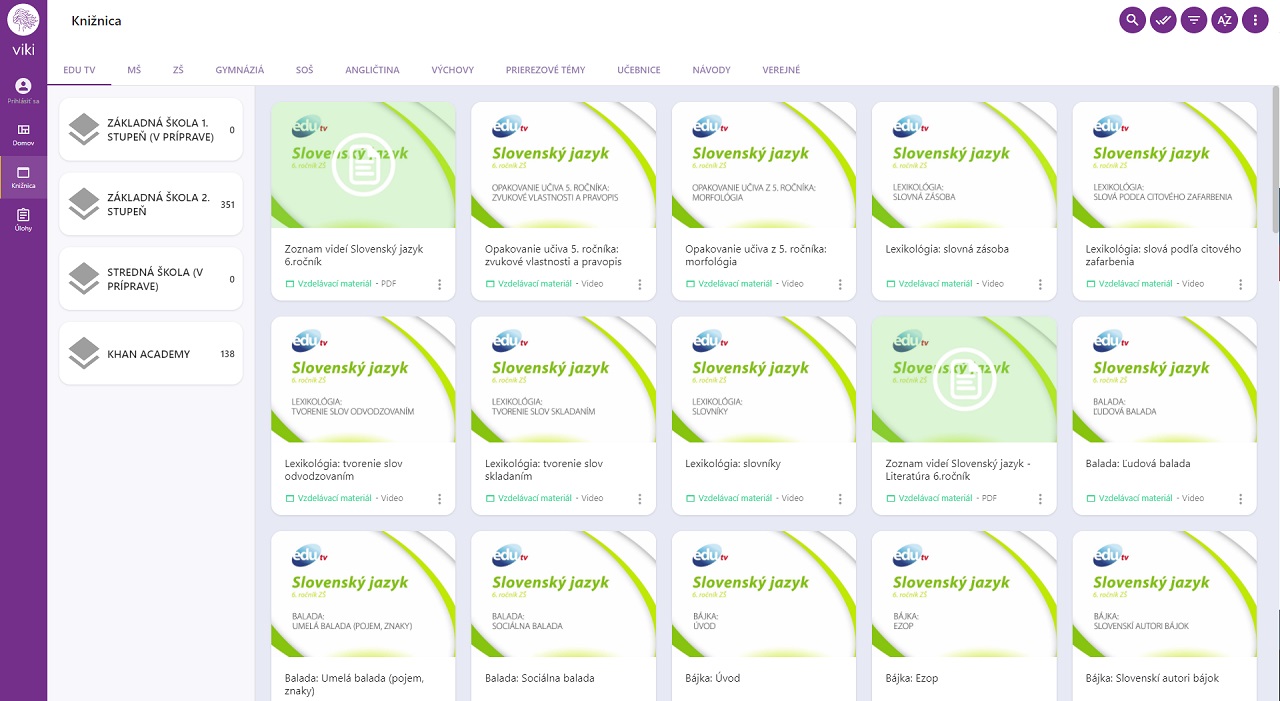Open thumbnail Lexikológia: tvorenie slov odvodzovaním
The image size is (1280, 701).
pyautogui.click(x=363, y=380)
